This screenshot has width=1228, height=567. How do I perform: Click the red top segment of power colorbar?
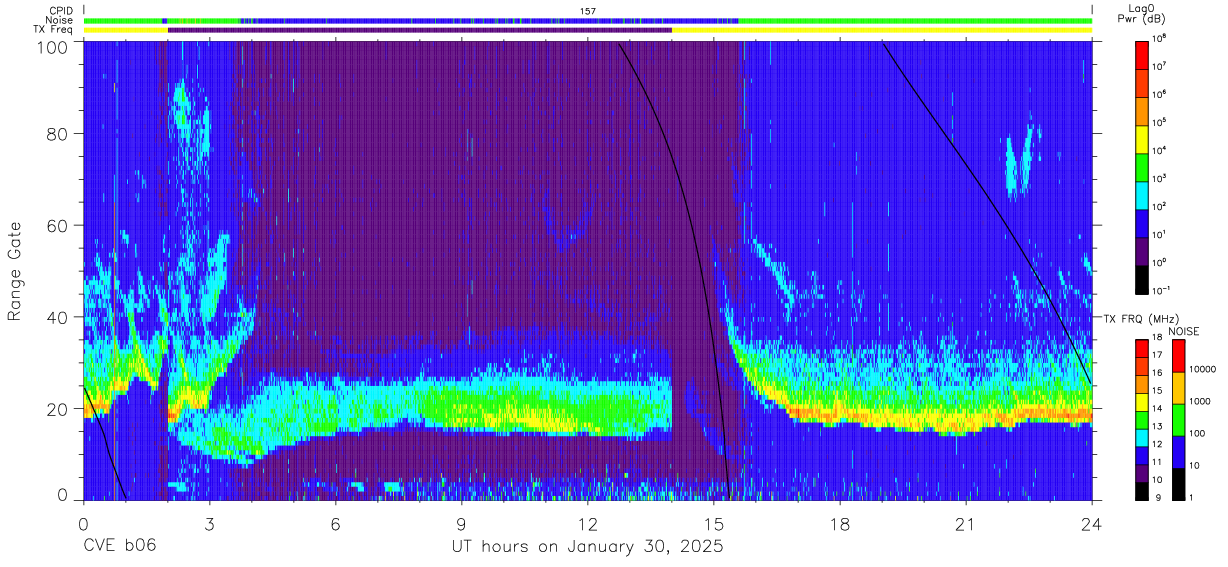tap(1142, 53)
